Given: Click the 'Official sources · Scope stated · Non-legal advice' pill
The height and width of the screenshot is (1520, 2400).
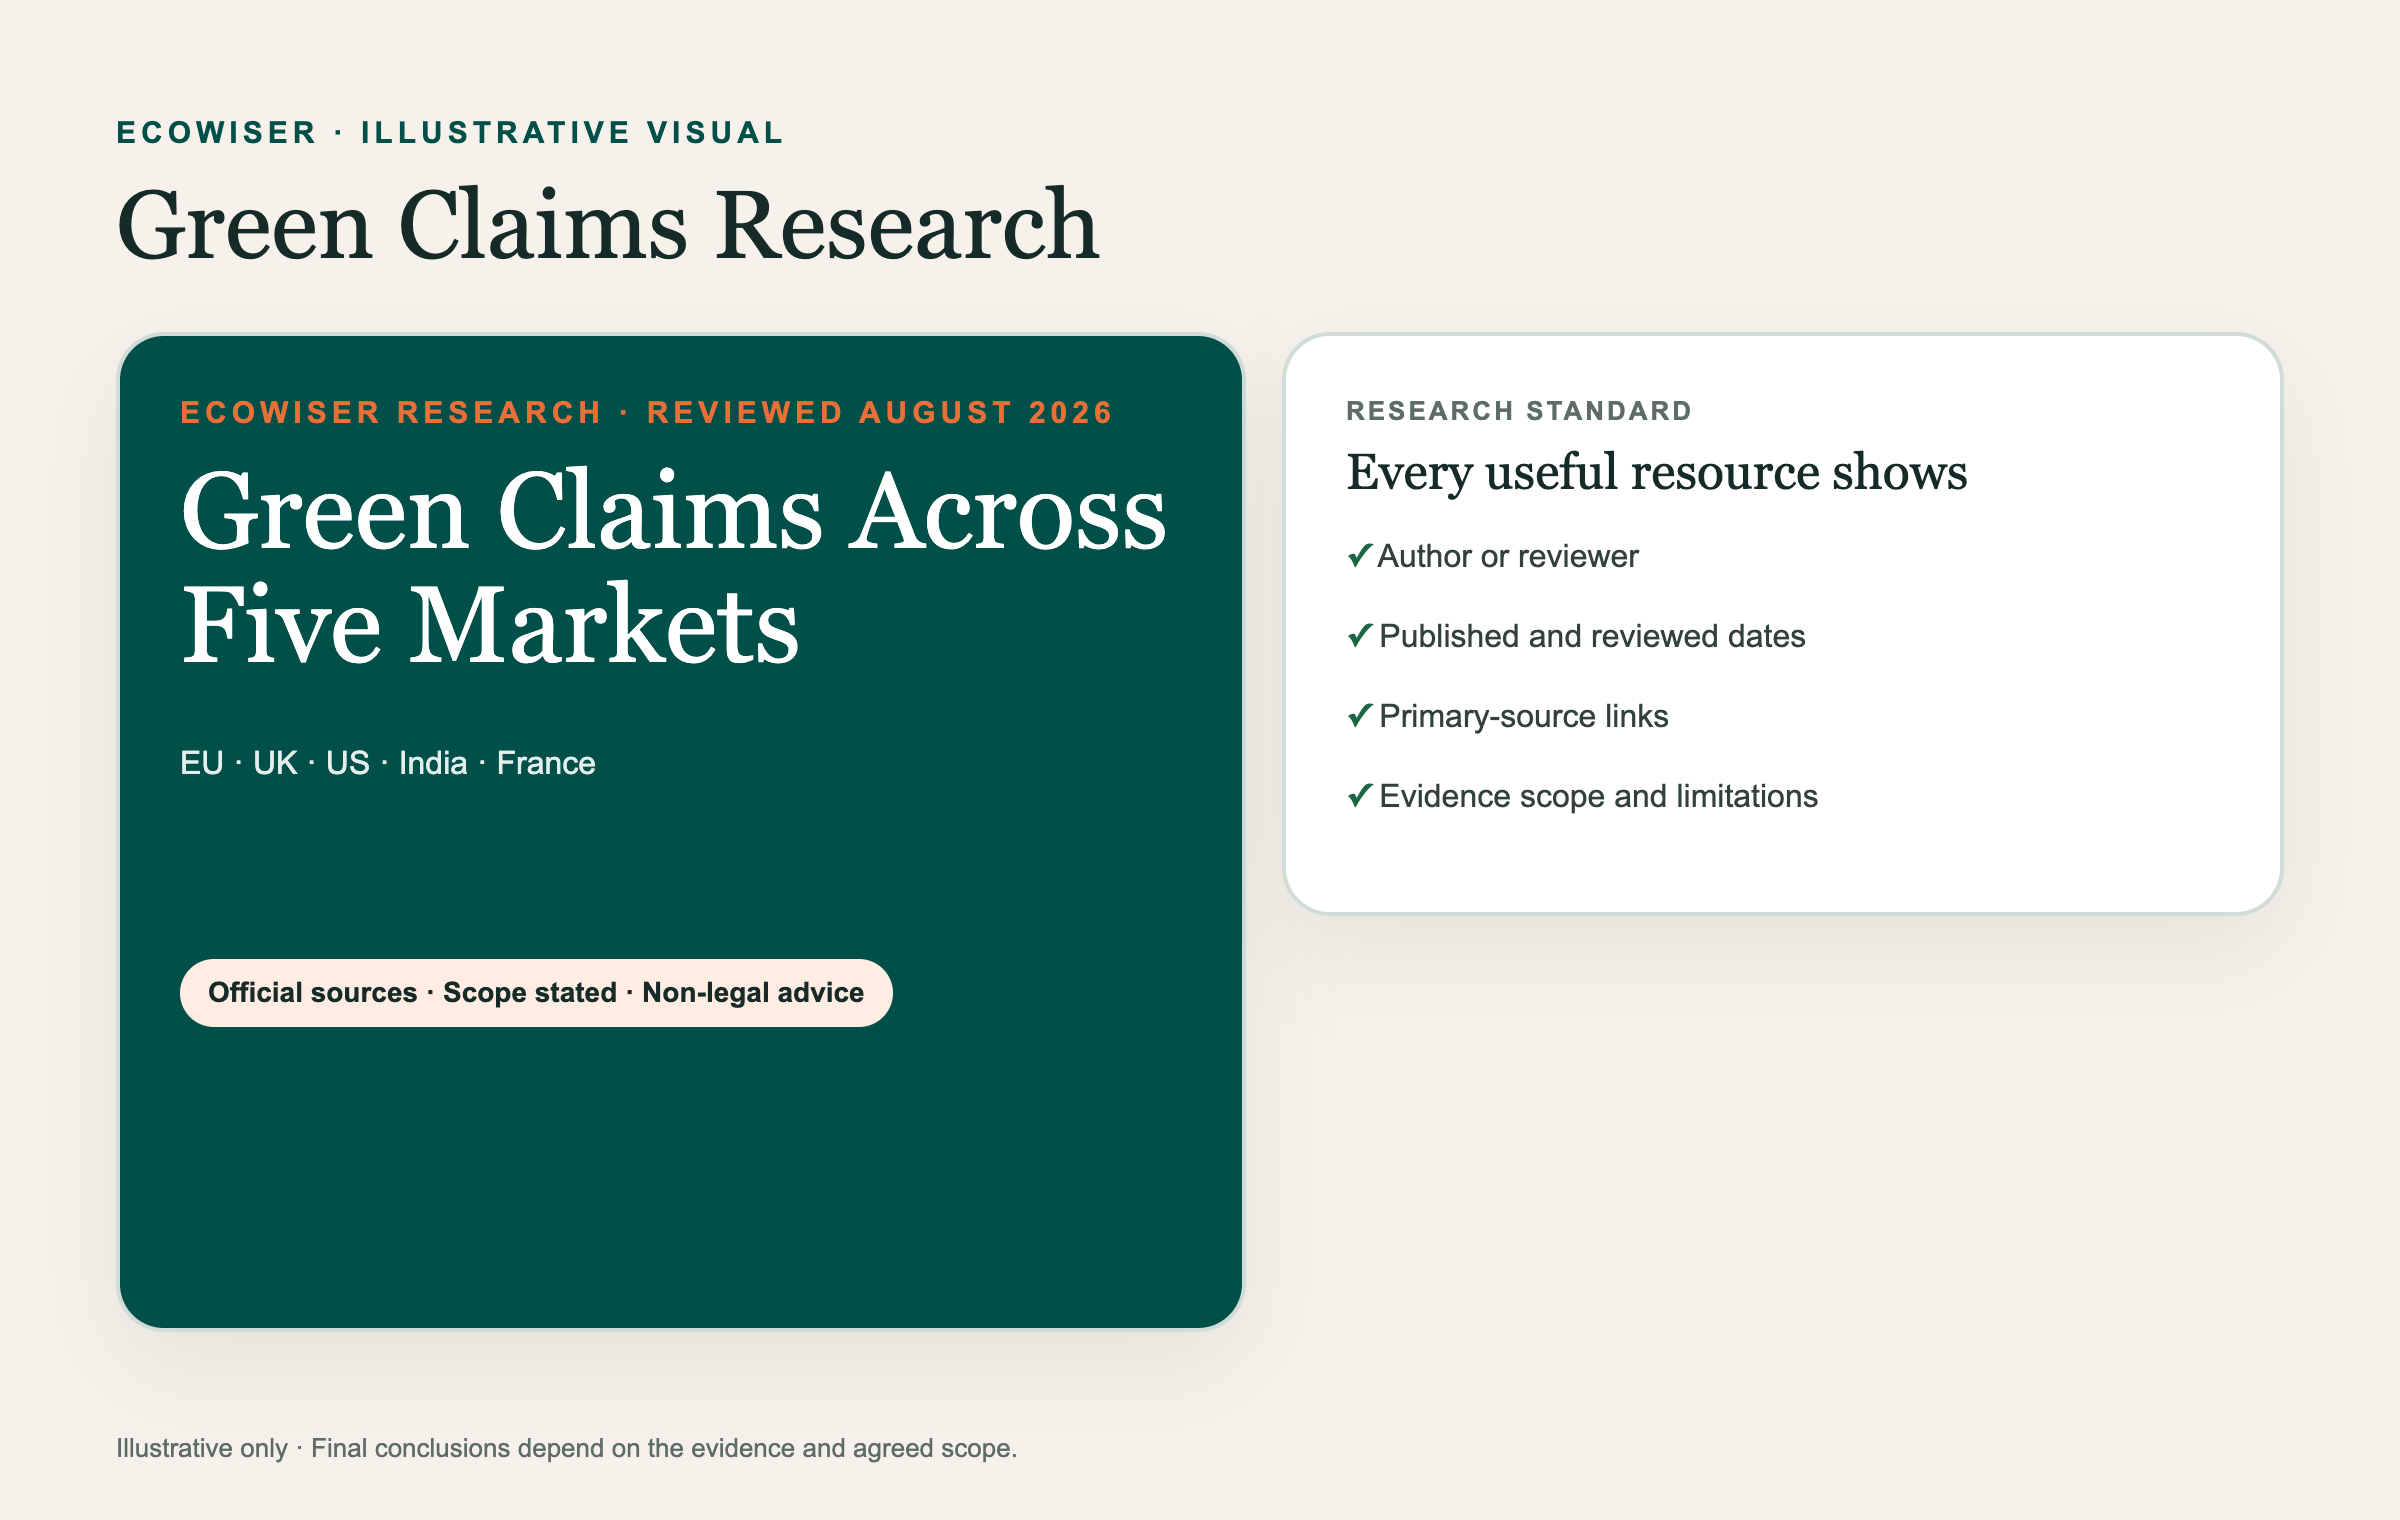Looking at the screenshot, I should click(536, 992).
